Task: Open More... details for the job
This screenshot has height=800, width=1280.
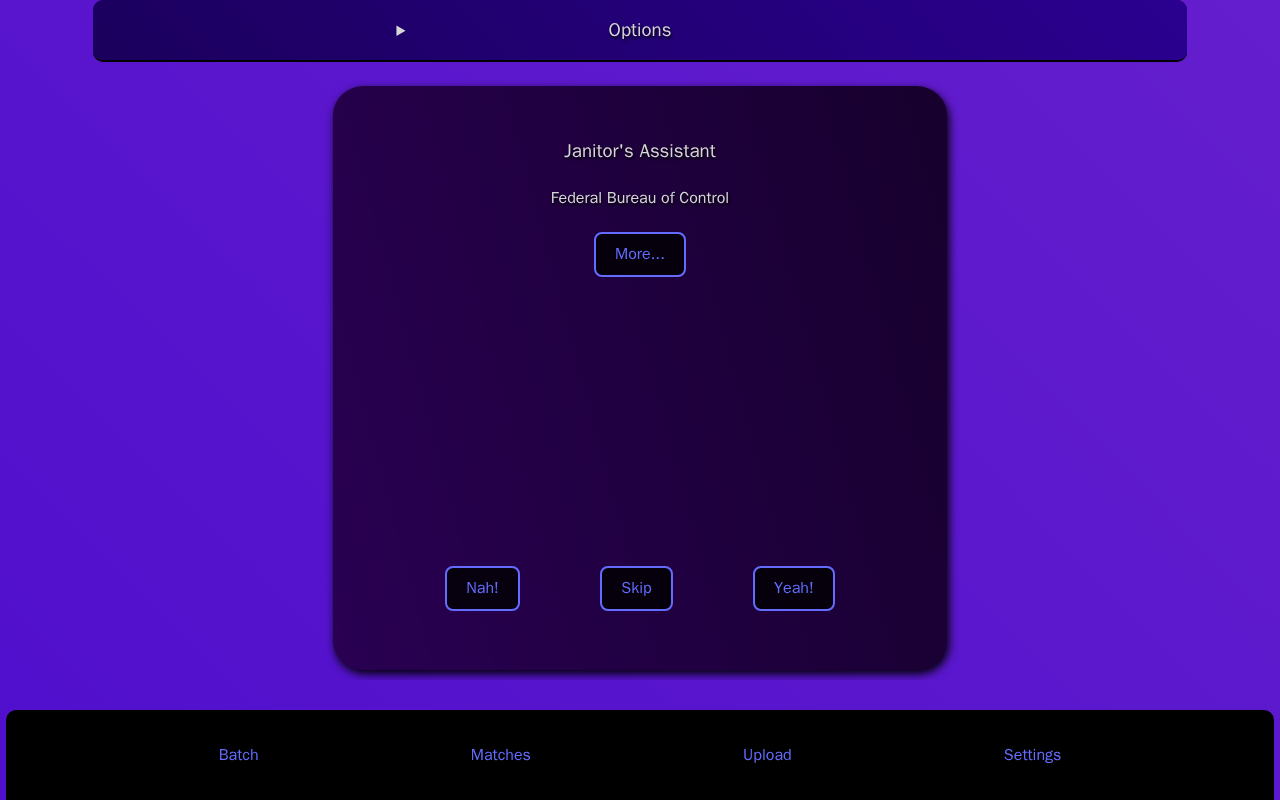Action: click(x=640, y=254)
